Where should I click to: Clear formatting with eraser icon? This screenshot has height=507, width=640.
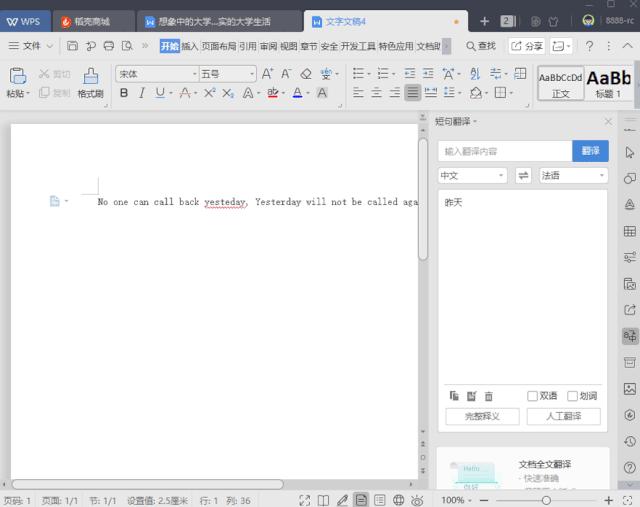(306, 74)
